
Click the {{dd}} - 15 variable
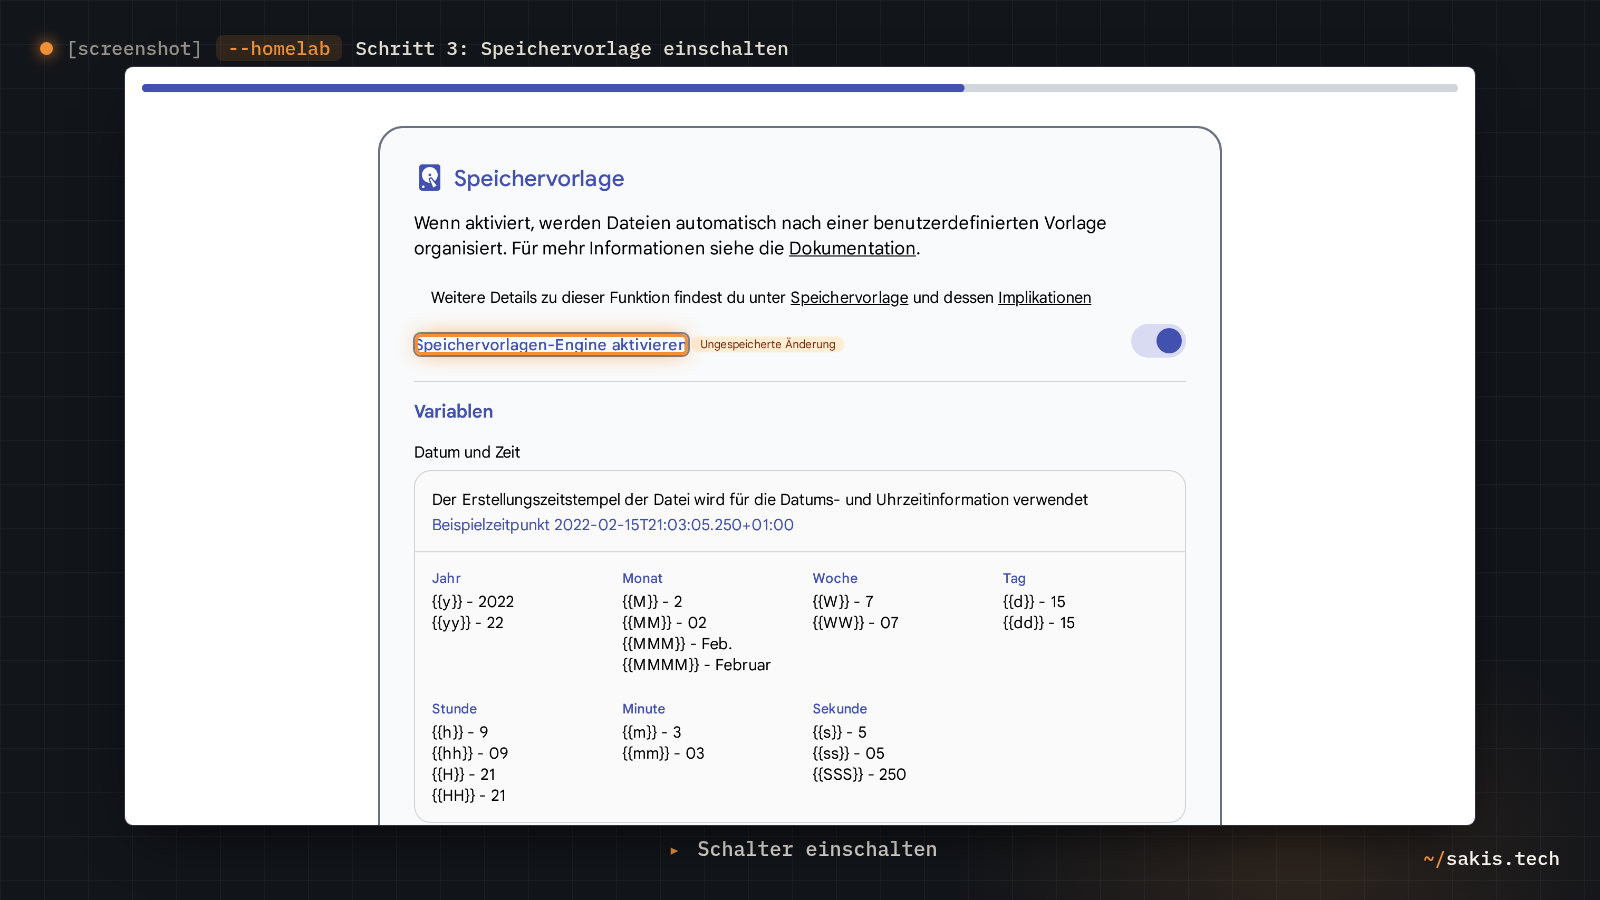pyautogui.click(x=1039, y=623)
